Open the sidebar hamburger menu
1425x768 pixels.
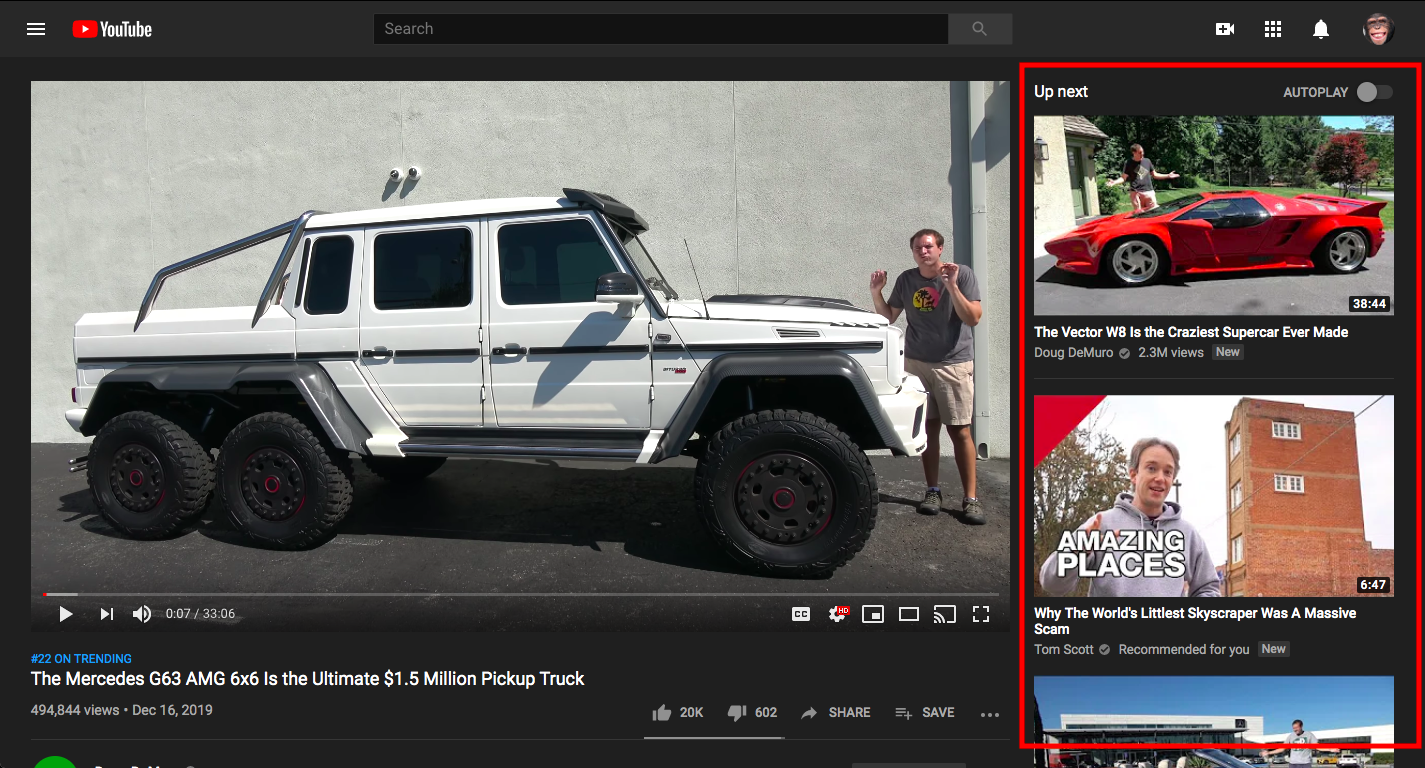(x=35, y=28)
